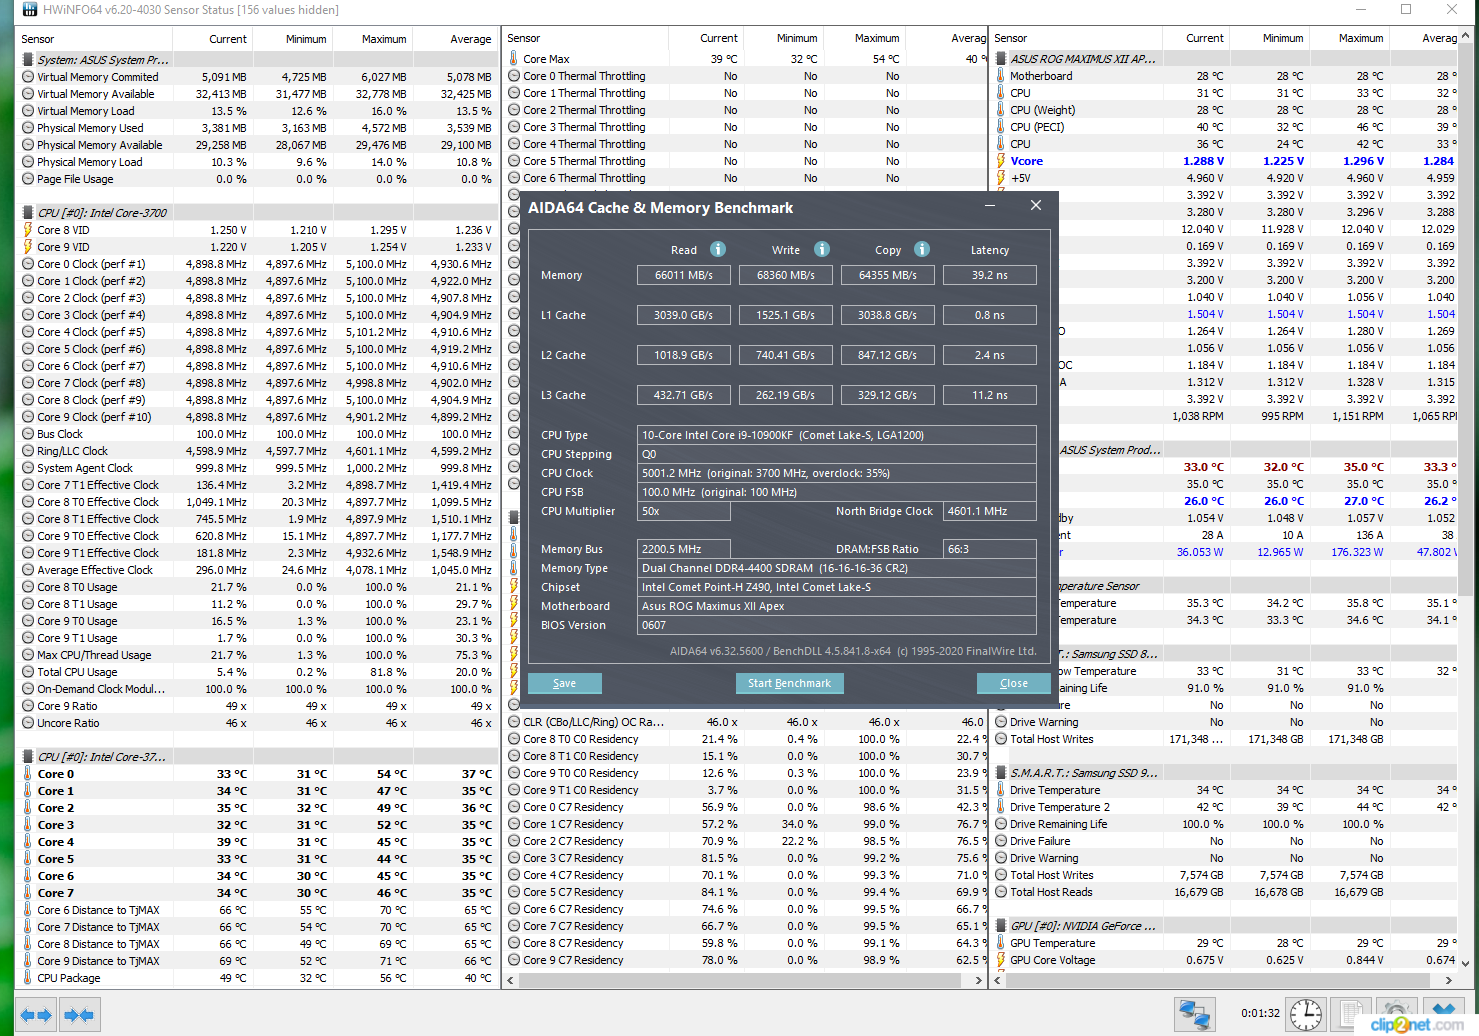The height and width of the screenshot is (1036, 1479).
Task: Click the up arrow of the right panel's vertical scrollbar
Action: coord(1466,37)
